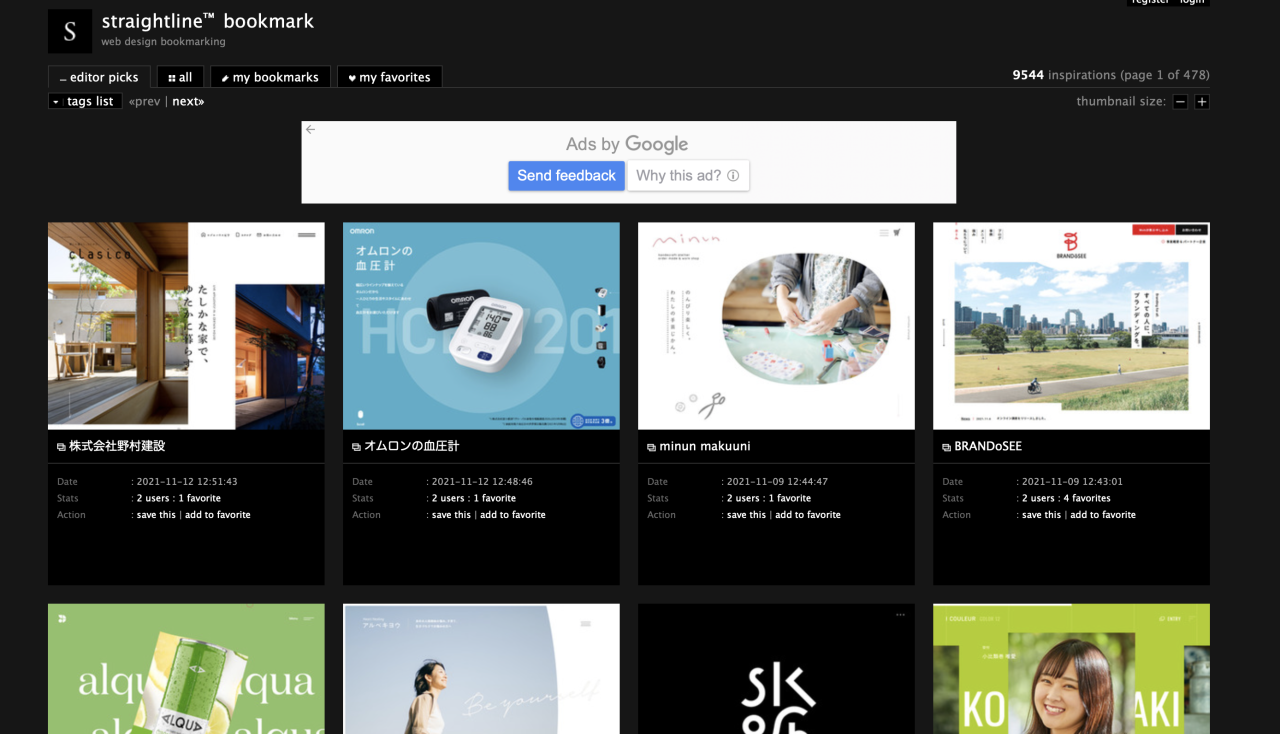
Task: Click 4 favorites stat for BRANDoSEE
Action: 1088,498
